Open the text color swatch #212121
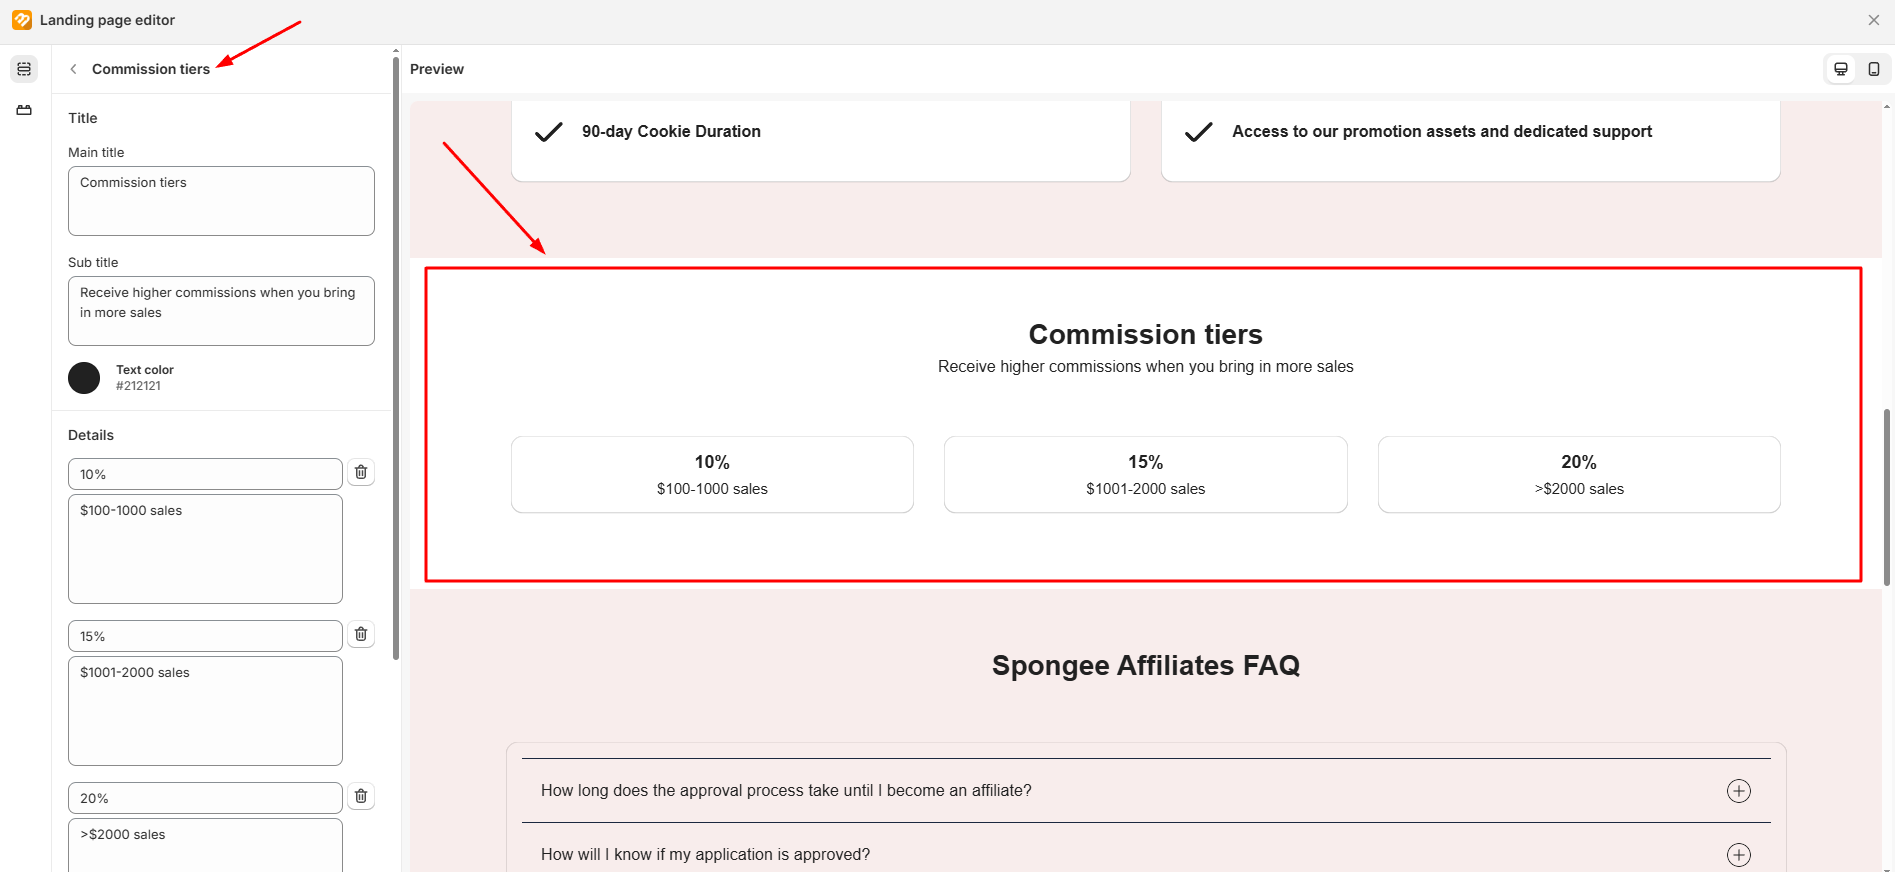 click(x=84, y=378)
